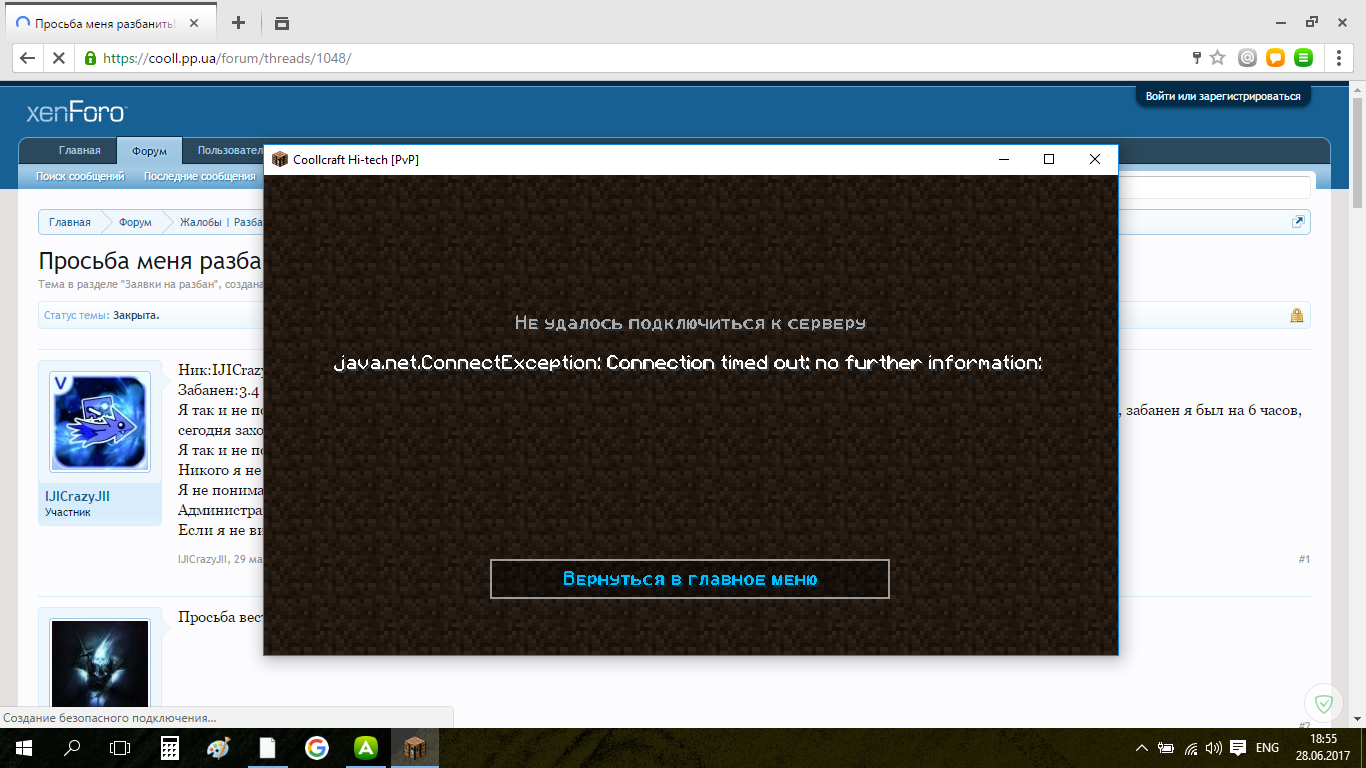Open Последние сообщения submenu link
1366x768 pixels.
pos(200,176)
